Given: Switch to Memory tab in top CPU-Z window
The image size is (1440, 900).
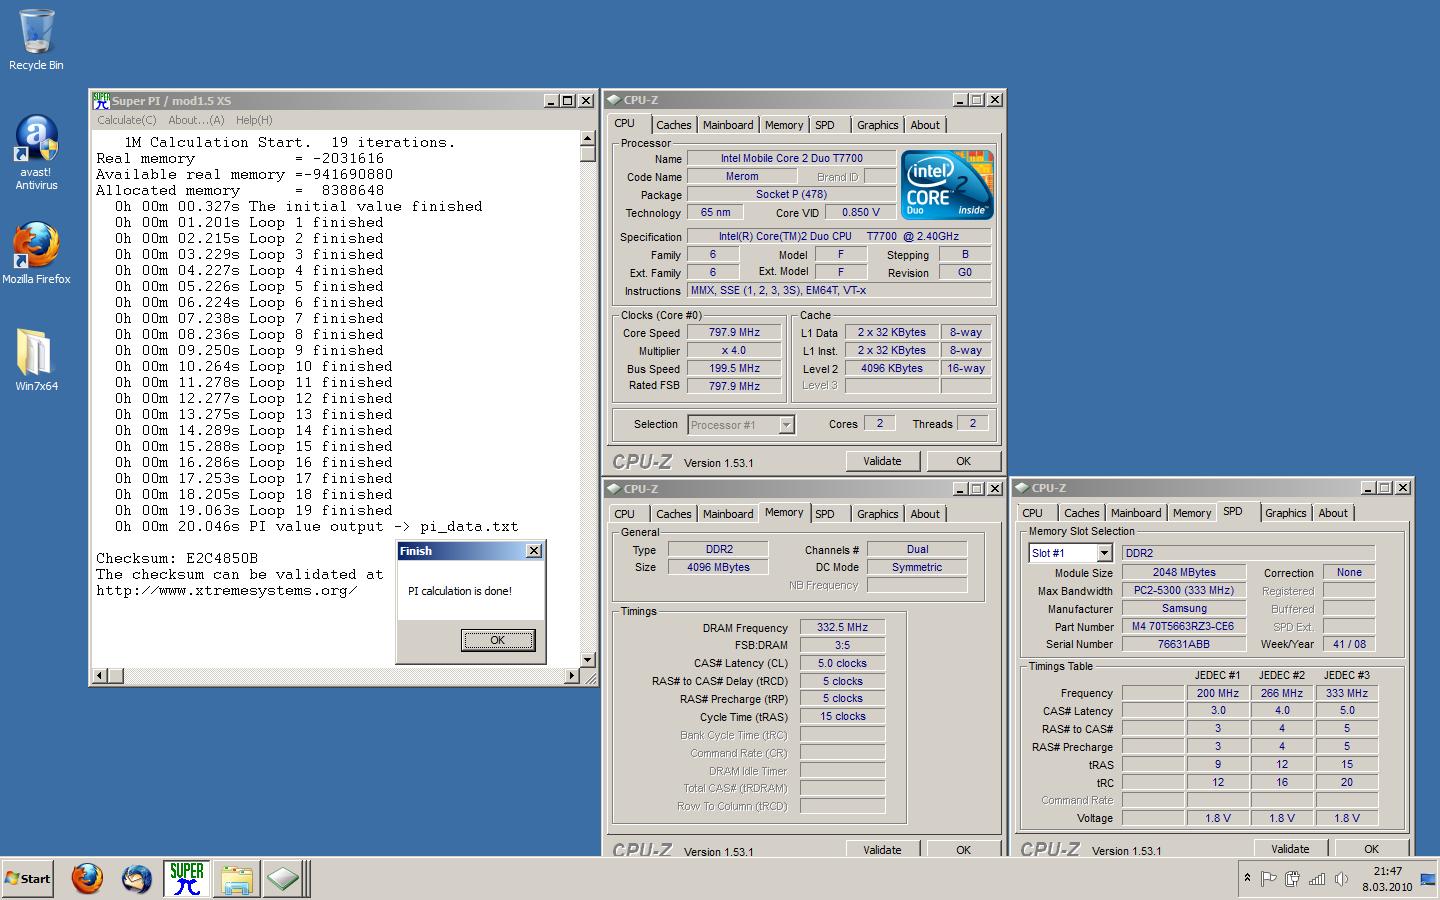Looking at the screenshot, I should (784, 125).
